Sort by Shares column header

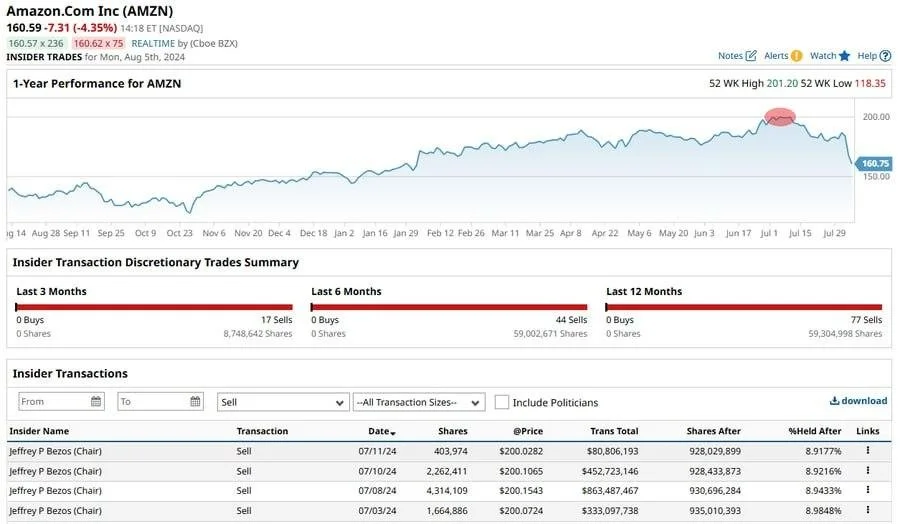tap(453, 431)
